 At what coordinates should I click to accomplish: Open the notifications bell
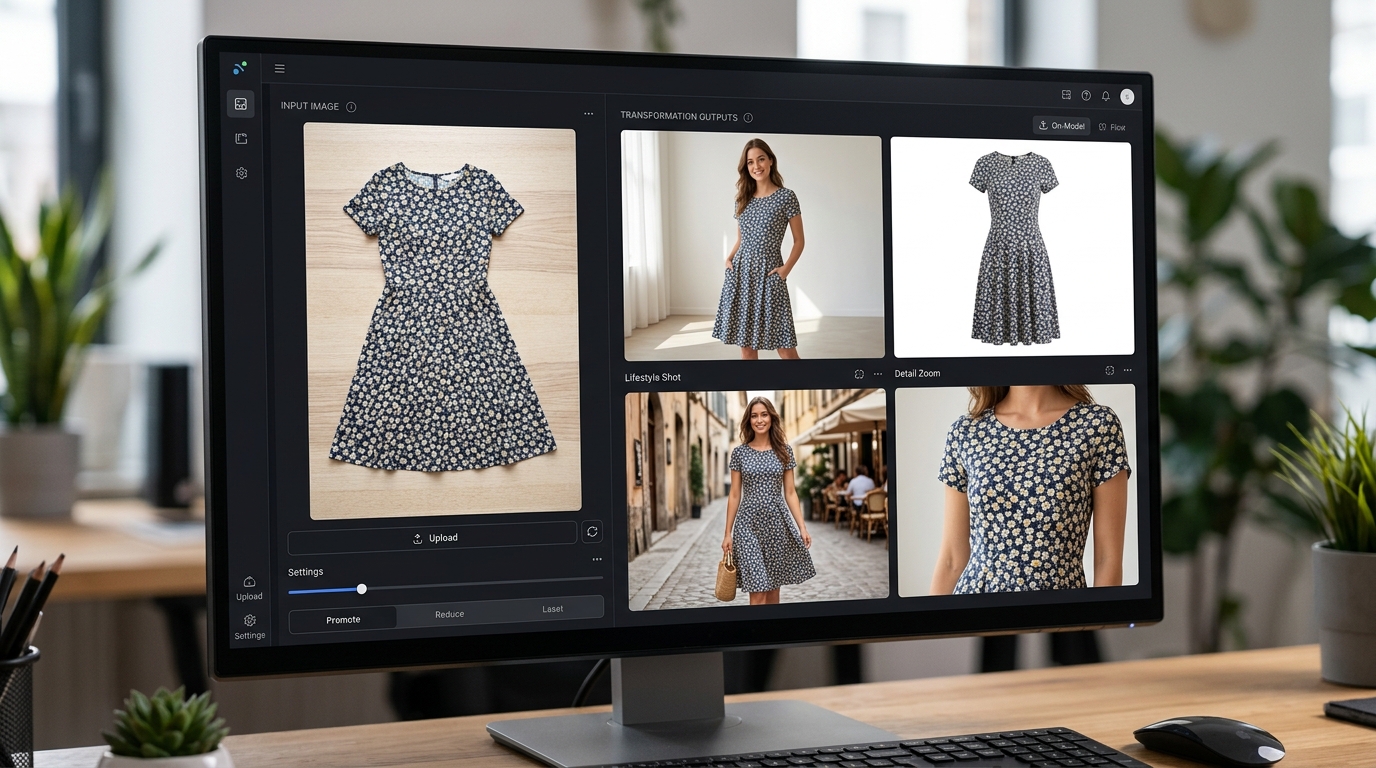(x=1106, y=96)
